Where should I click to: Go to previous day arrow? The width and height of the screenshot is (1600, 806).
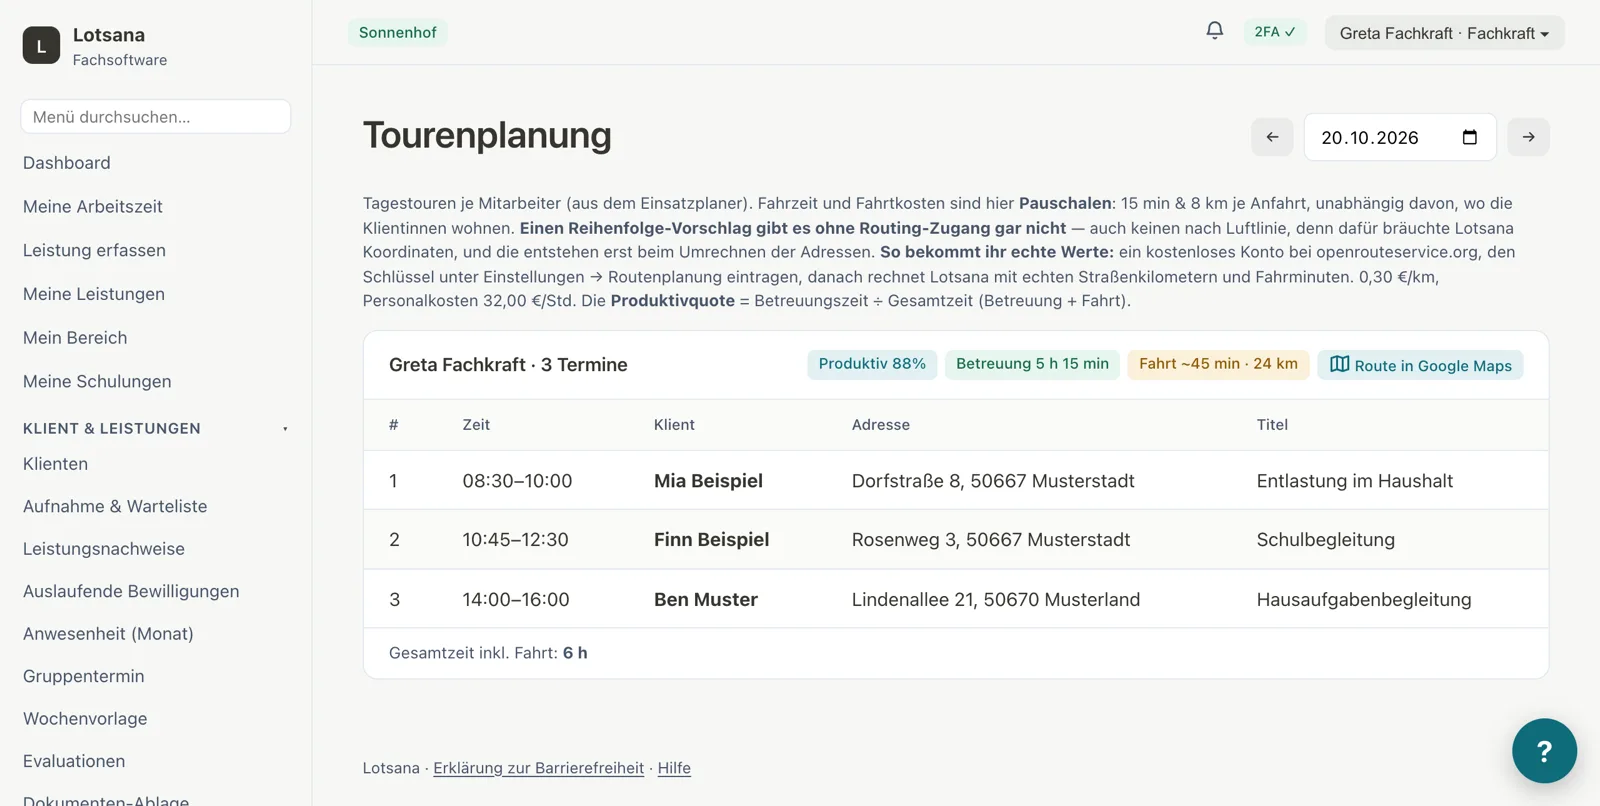point(1272,137)
